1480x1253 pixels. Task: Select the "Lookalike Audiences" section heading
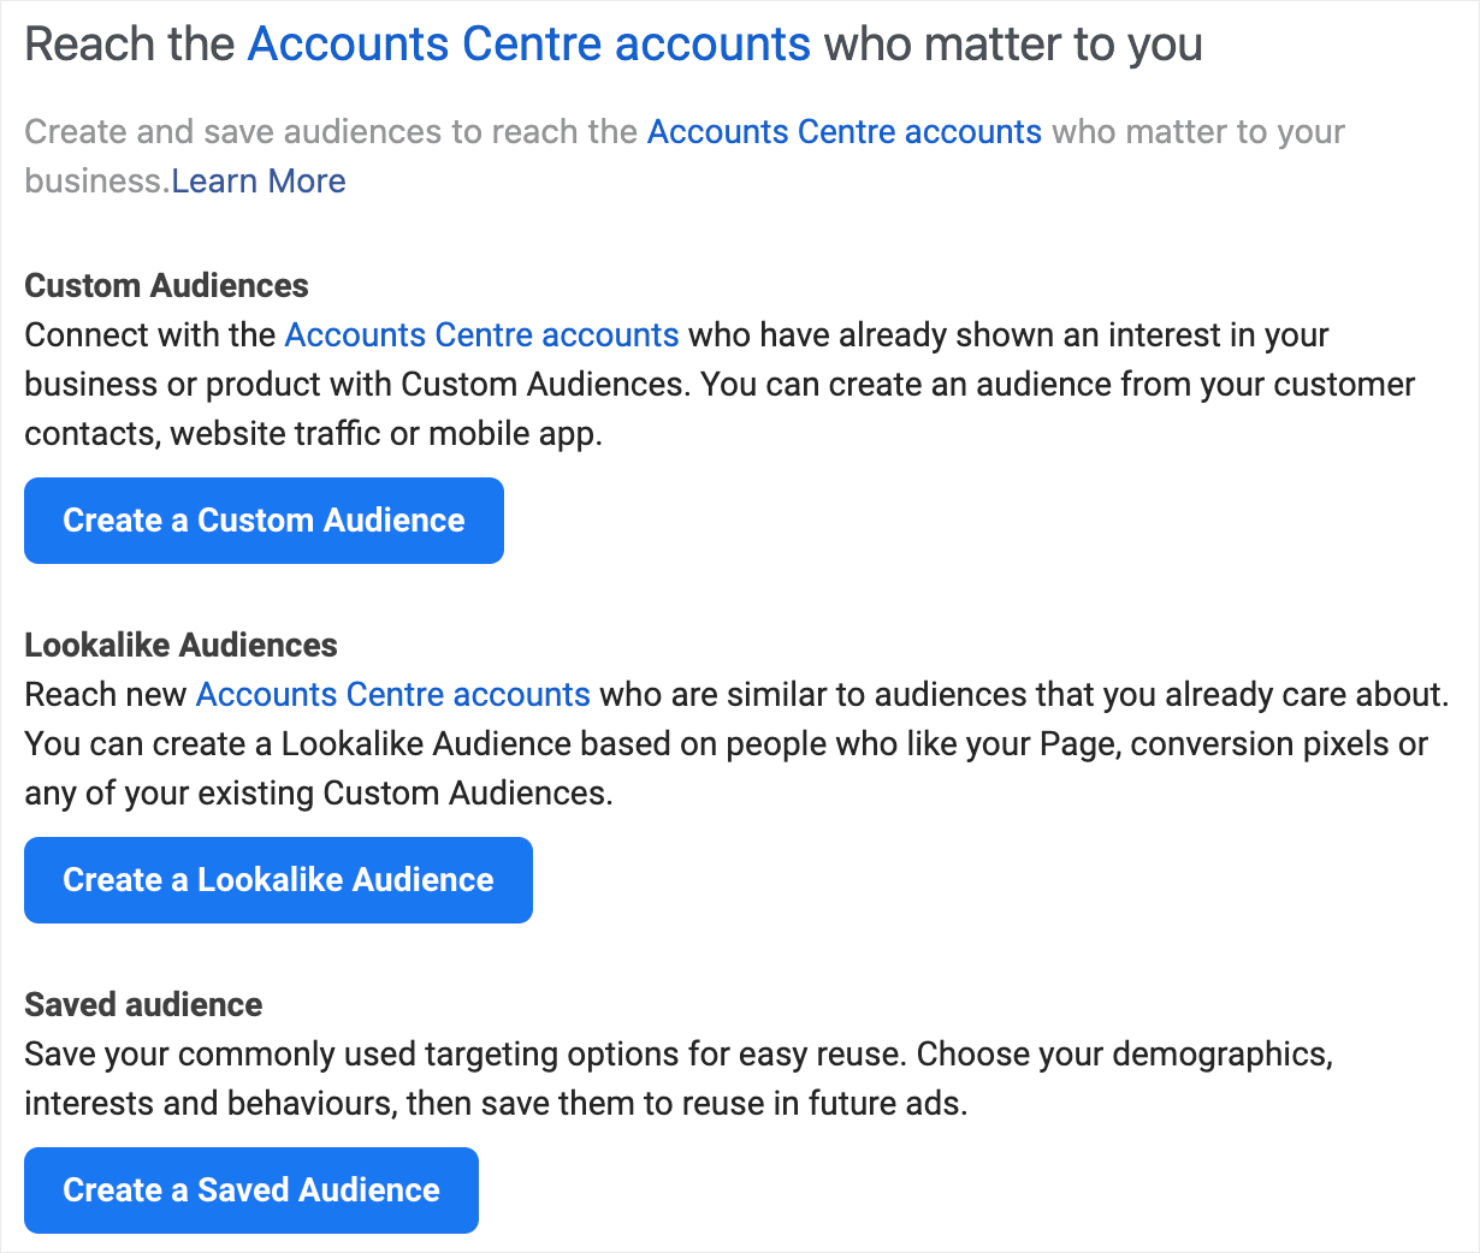click(181, 644)
